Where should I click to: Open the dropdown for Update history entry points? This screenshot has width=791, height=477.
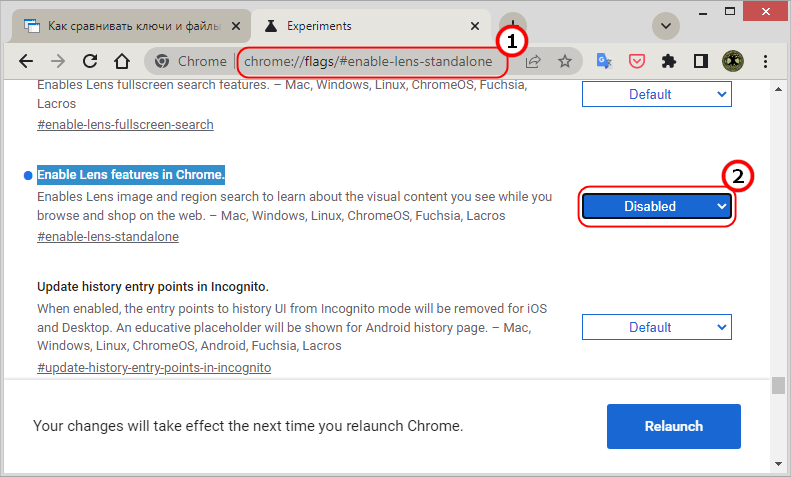(x=657, y=327)
